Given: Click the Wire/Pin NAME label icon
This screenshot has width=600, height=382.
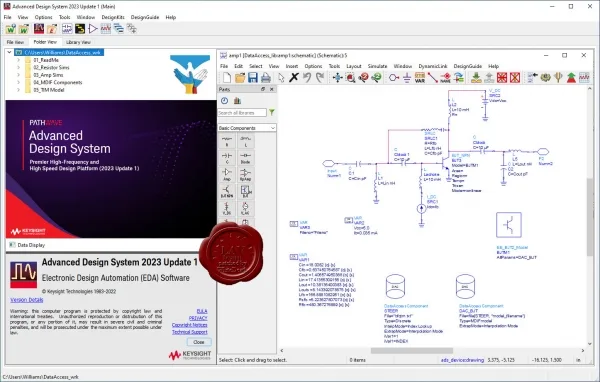Looking at the screenshot, I should point(445,78).
